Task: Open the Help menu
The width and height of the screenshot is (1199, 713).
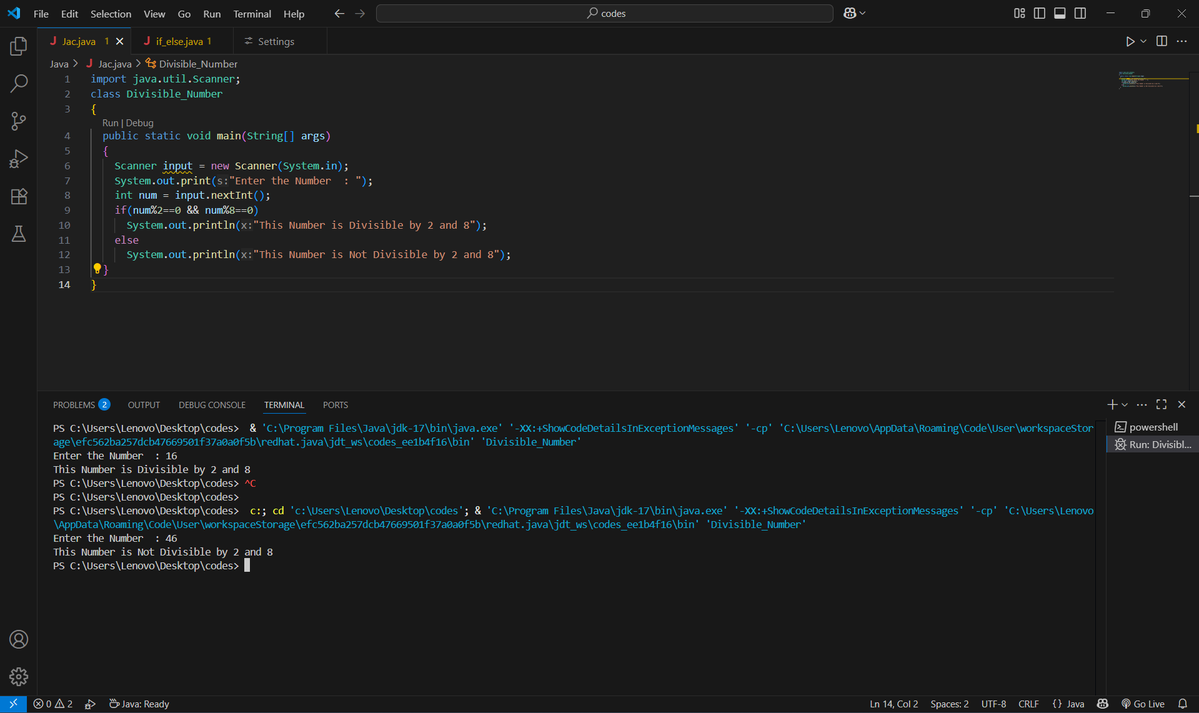Action: point(294,14)
